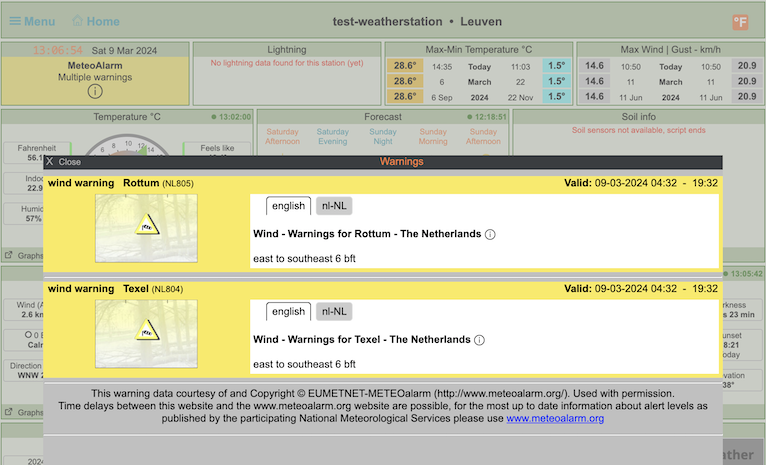766x465 pixels.
Task: Click MeteoAlarm info circle icon
Action: coord(95,91)
